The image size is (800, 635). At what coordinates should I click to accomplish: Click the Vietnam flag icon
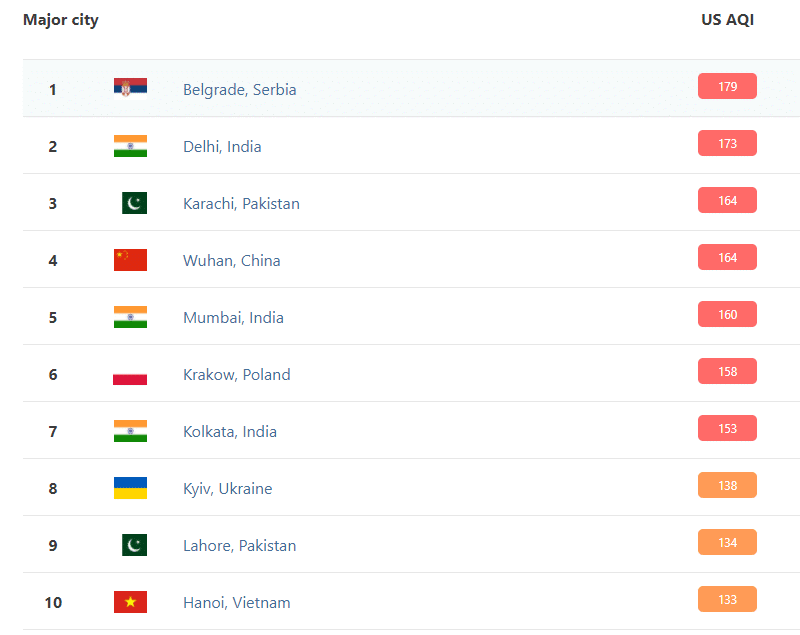130,602
